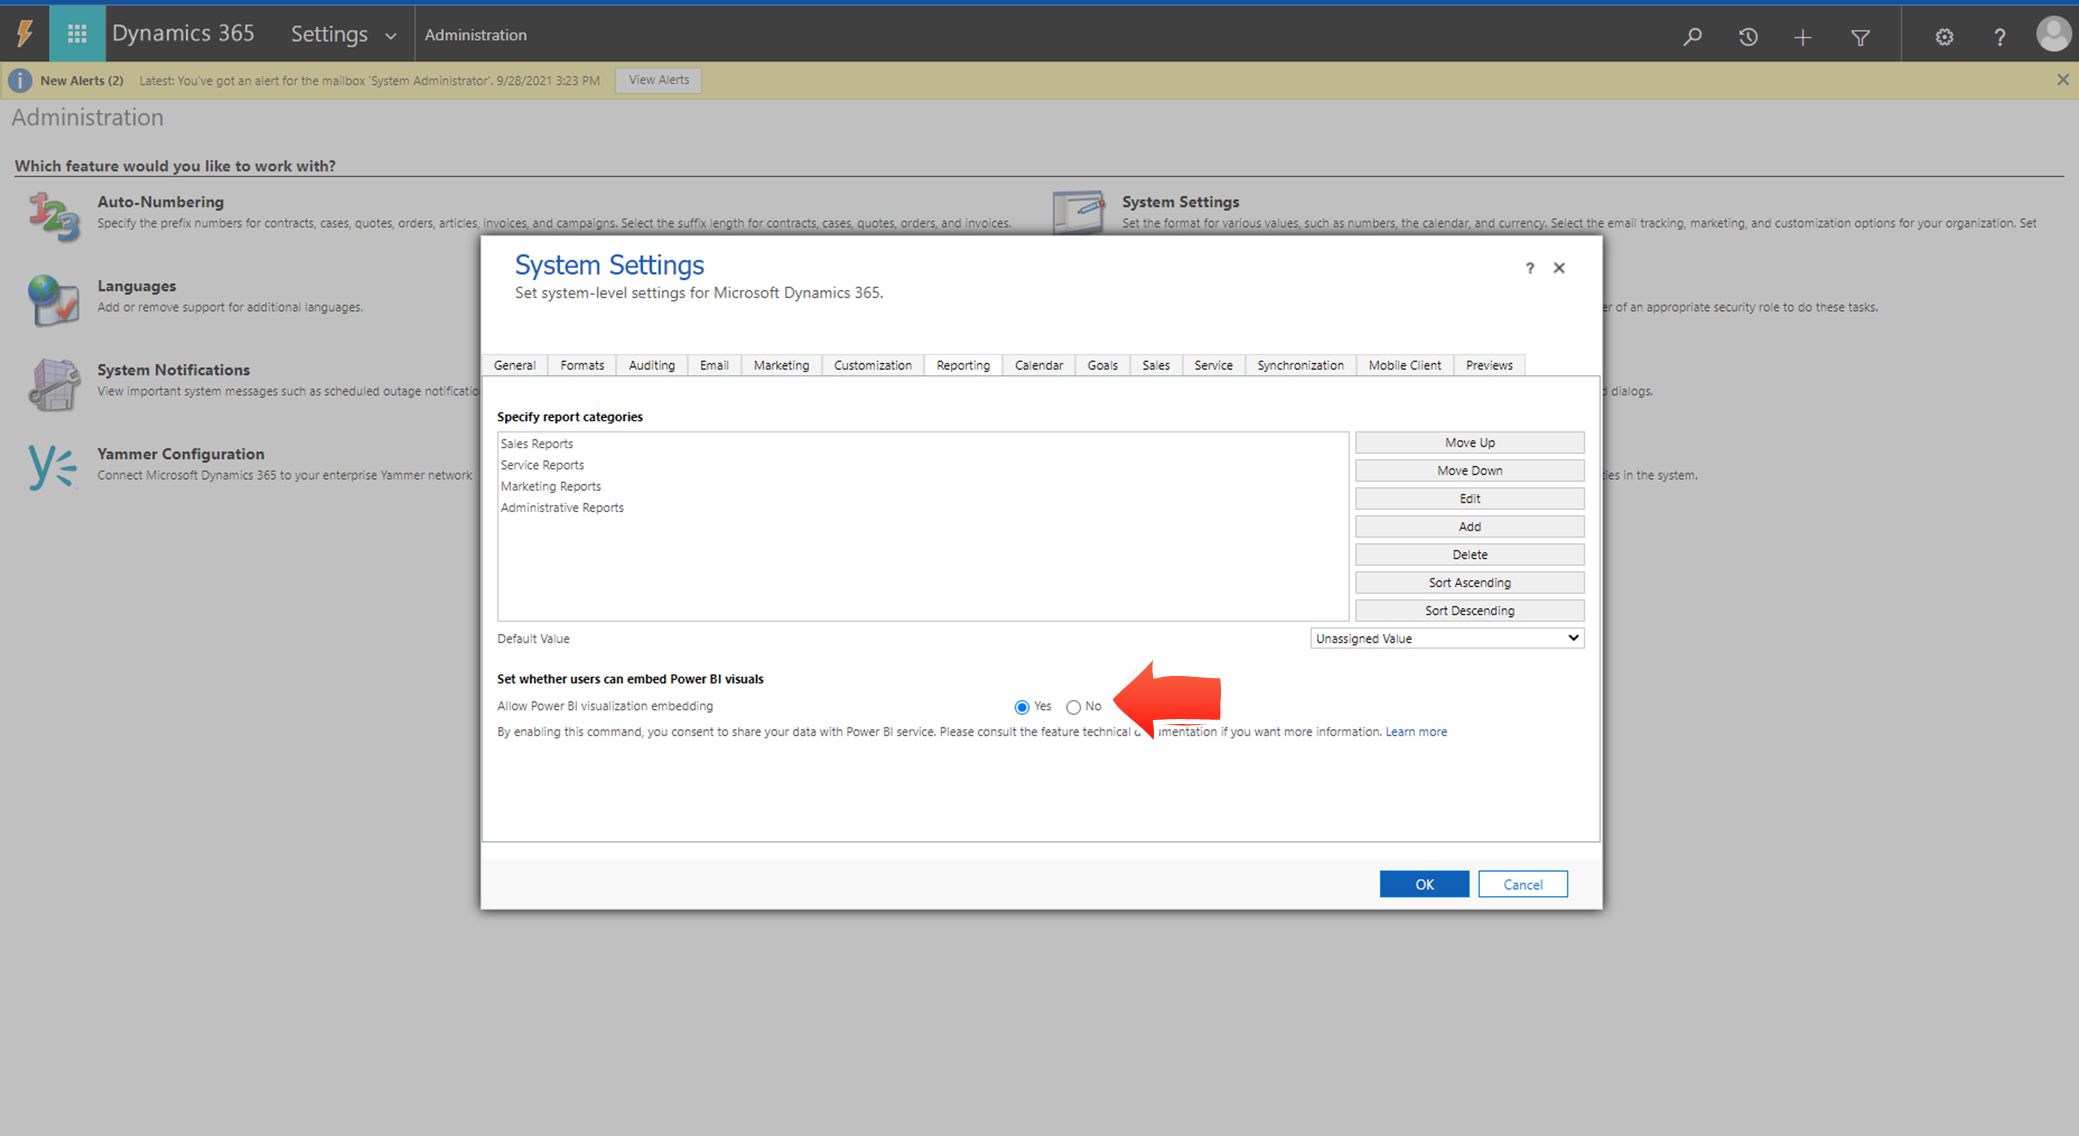Open the Dynamics 365 app launcher grid
The width and height of the screenshot is (2079, 1136).
pos(76,34)
